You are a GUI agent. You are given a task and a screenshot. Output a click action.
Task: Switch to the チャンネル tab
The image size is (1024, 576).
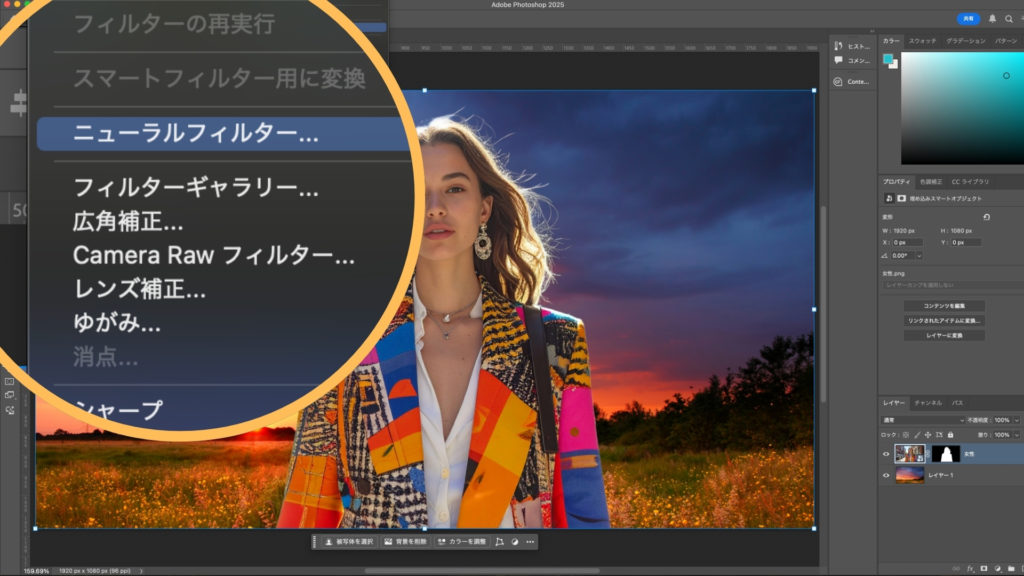(x=927, y=402)
